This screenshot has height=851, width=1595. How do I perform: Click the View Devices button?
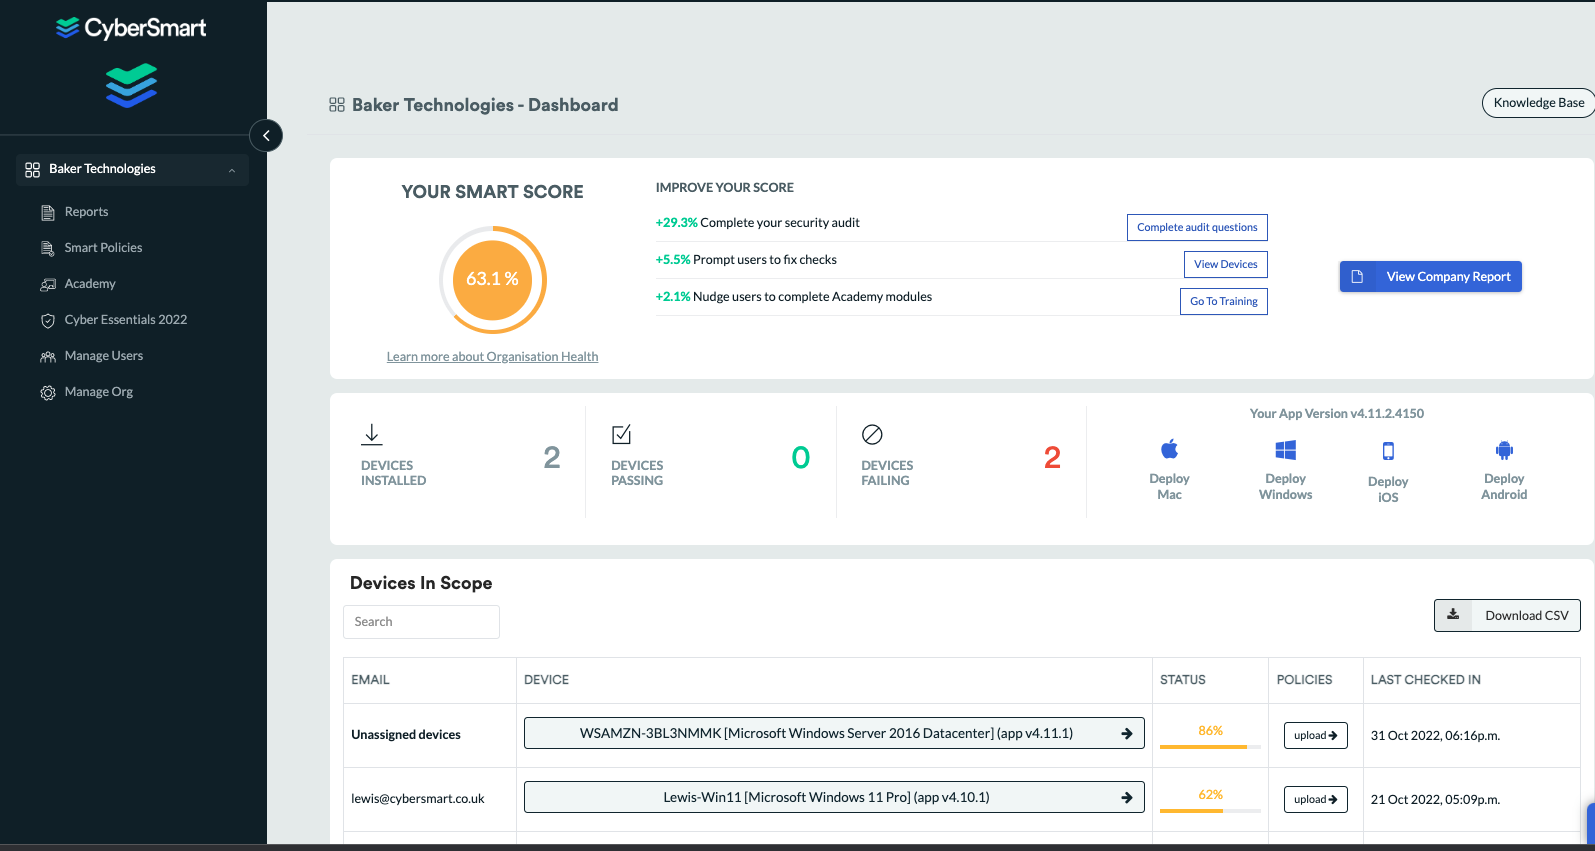pos(1225,264)
